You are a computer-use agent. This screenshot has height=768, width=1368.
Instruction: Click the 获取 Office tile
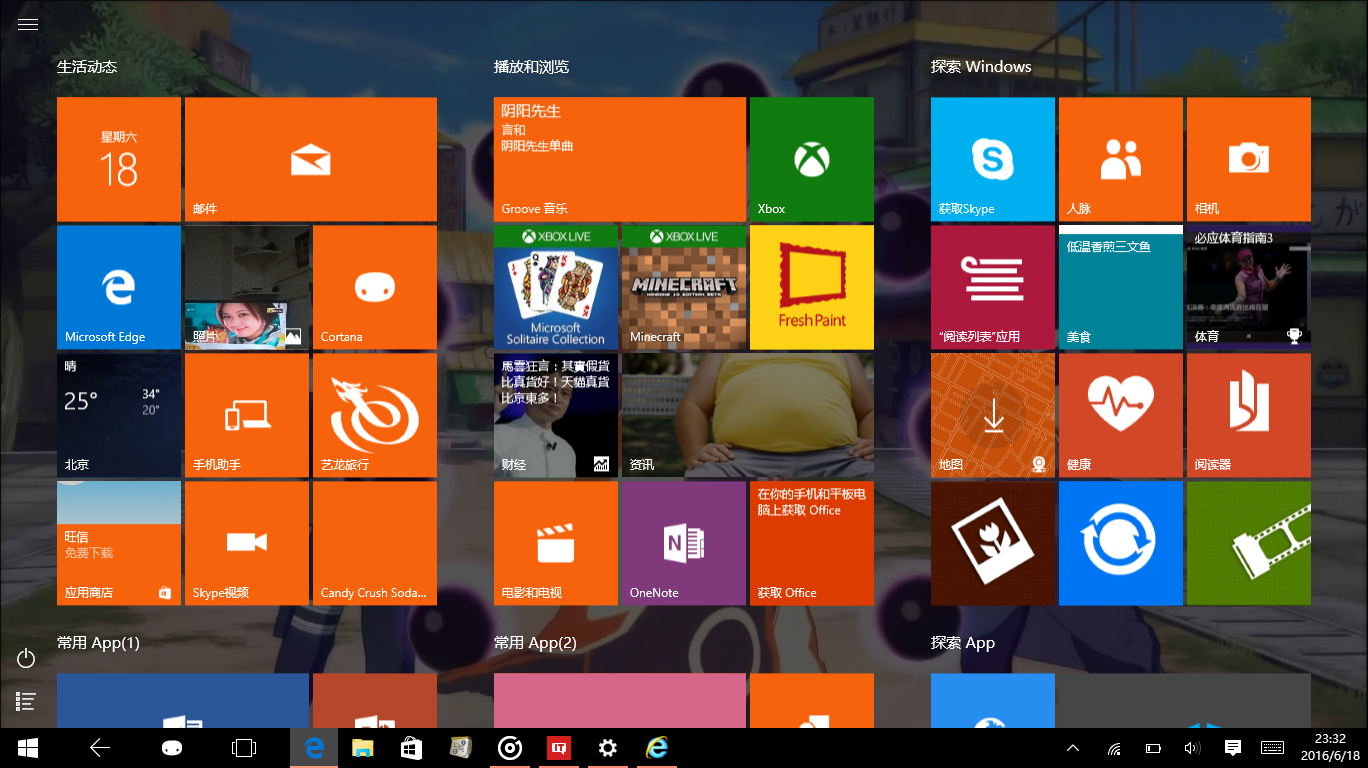[811, 543]
